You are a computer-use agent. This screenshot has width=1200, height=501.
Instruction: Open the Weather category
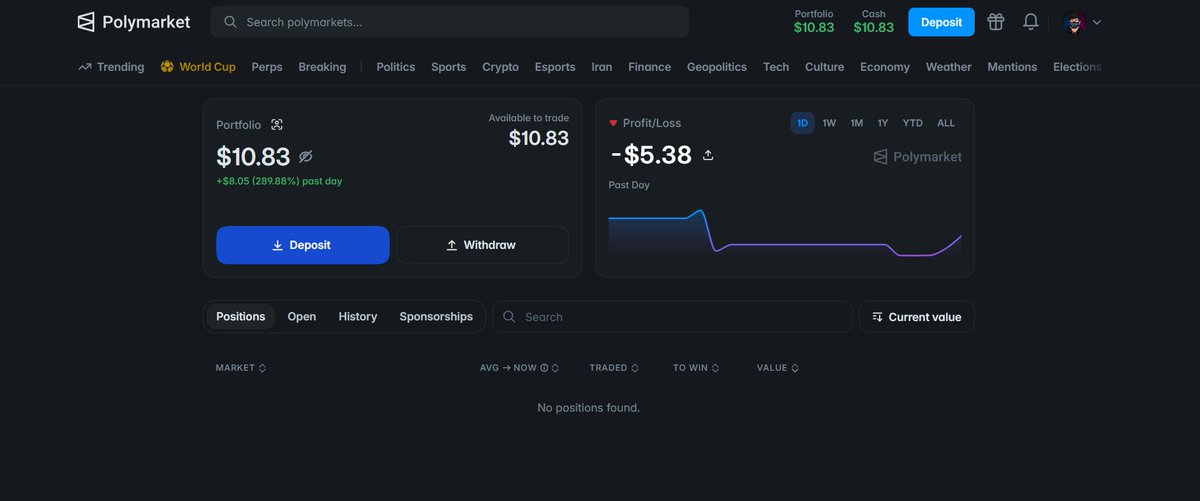coord(949,67)
